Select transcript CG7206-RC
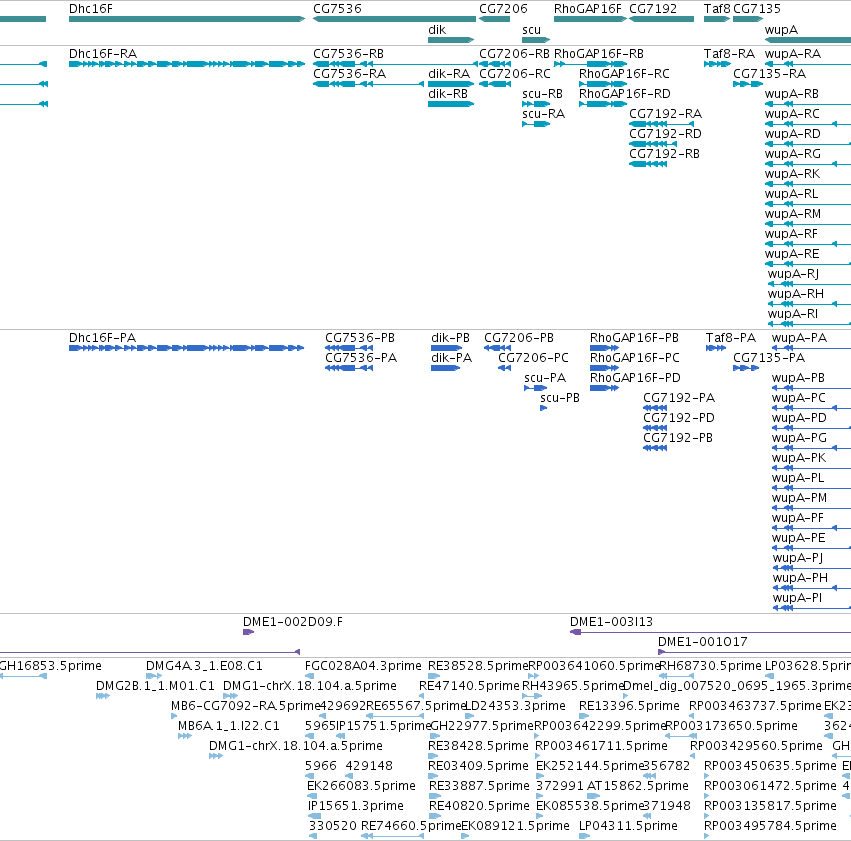Screen dimensions: 851x841 coord(515,74)
